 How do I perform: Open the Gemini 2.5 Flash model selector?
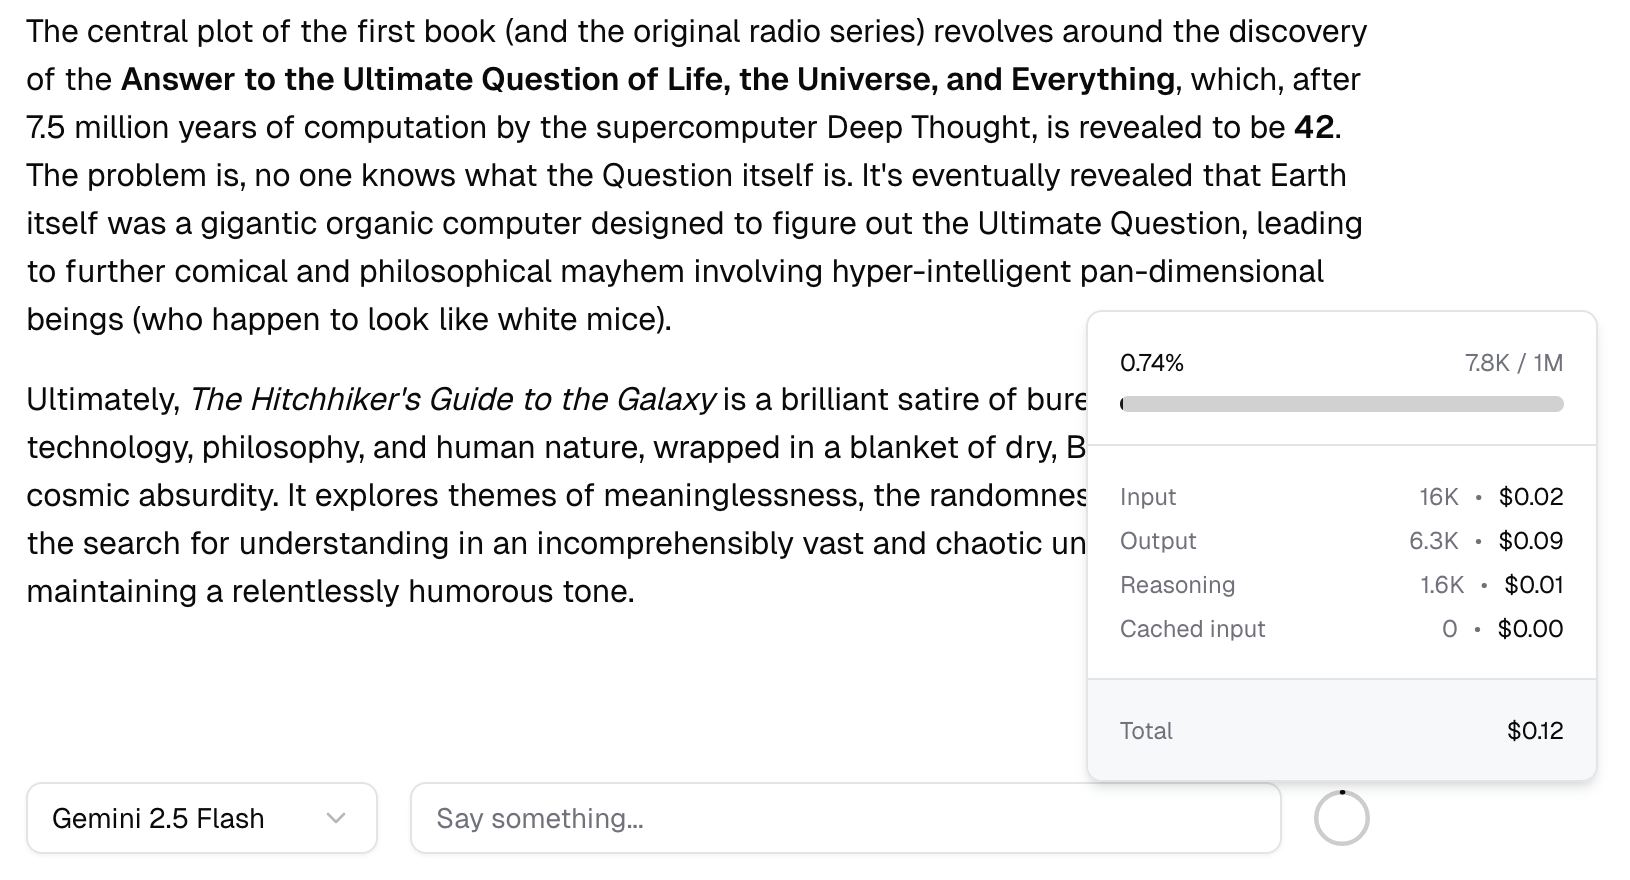point(201,818)
